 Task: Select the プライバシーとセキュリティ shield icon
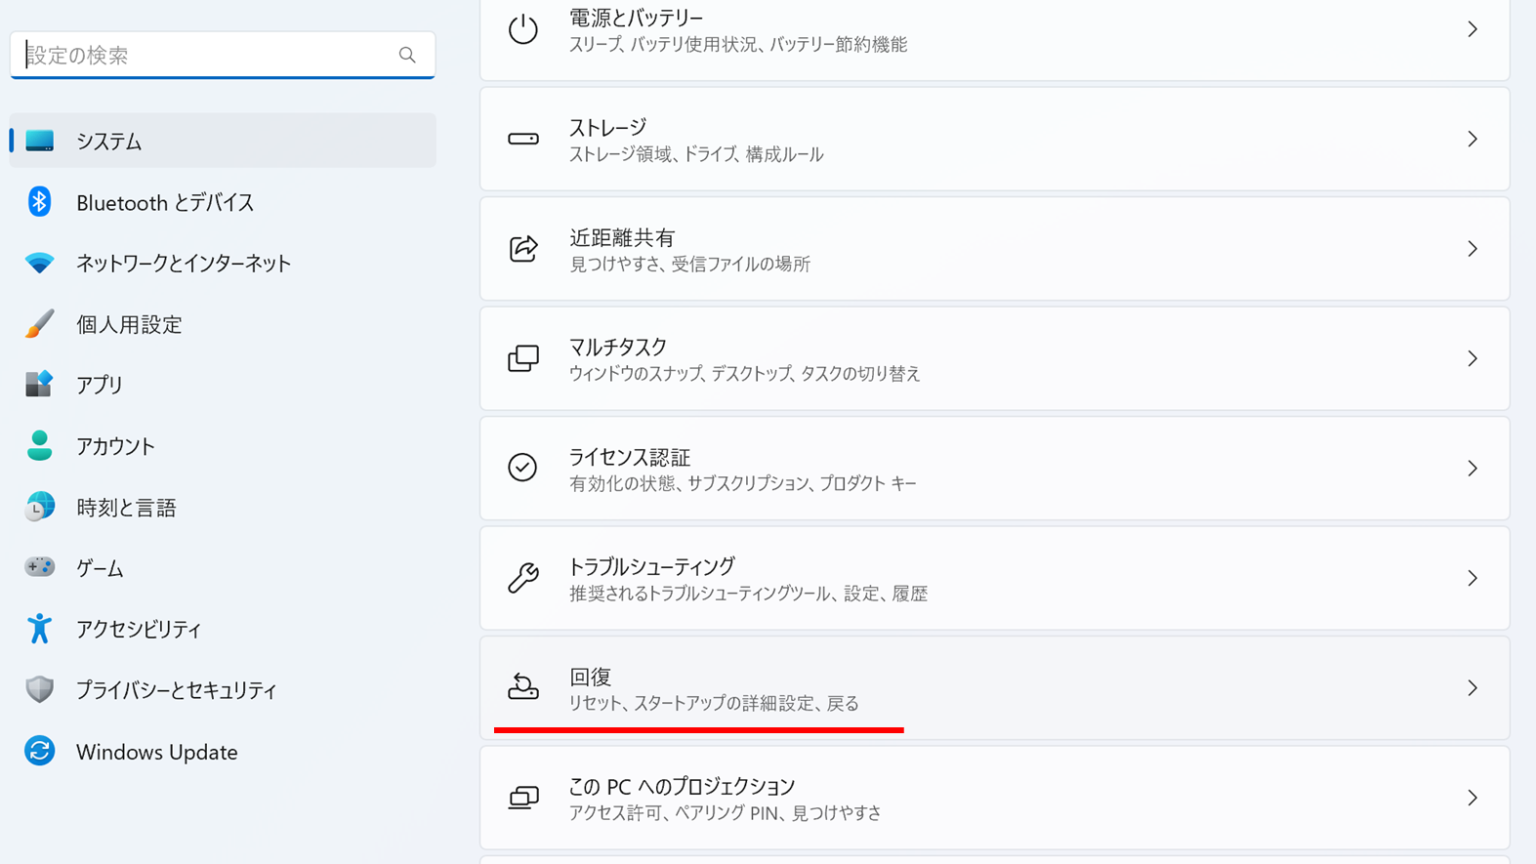38,689
